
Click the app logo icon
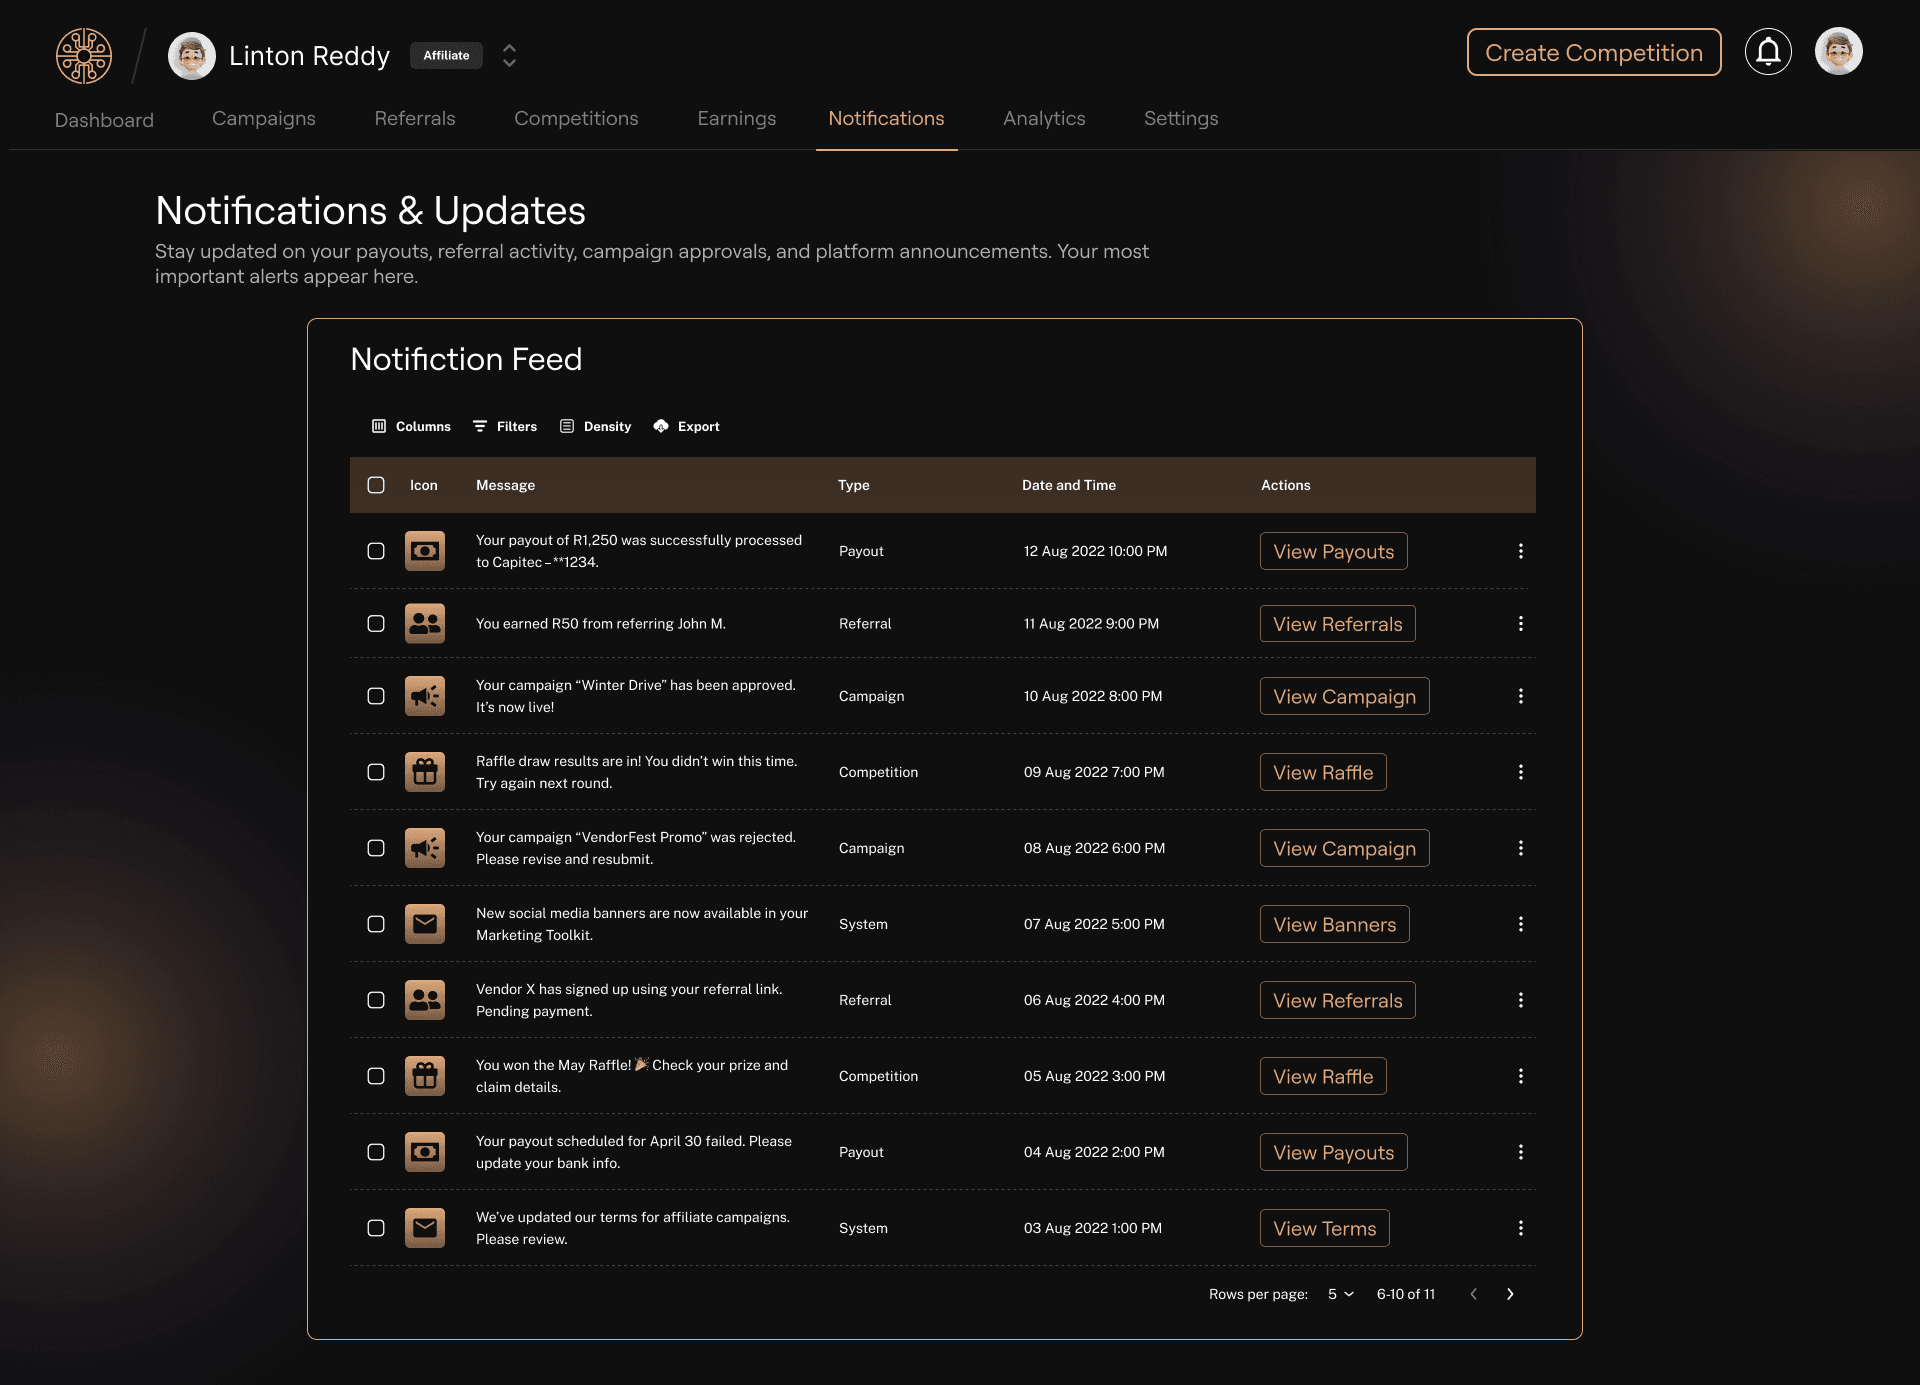pyautogui.click(x=84, y=55)
